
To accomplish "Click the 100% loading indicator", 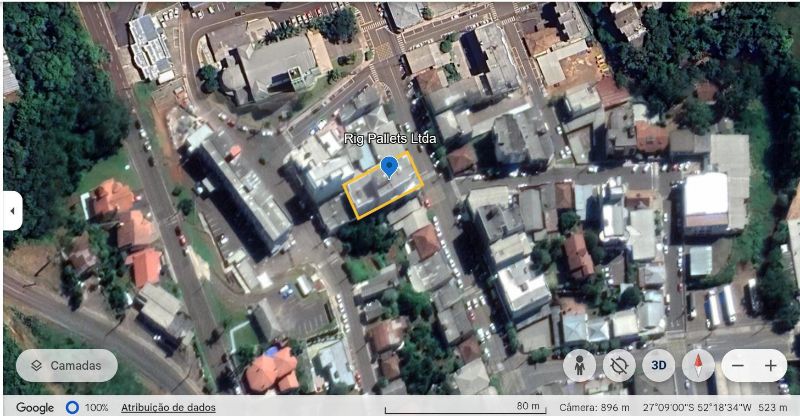I will click(x=87, y=407).
